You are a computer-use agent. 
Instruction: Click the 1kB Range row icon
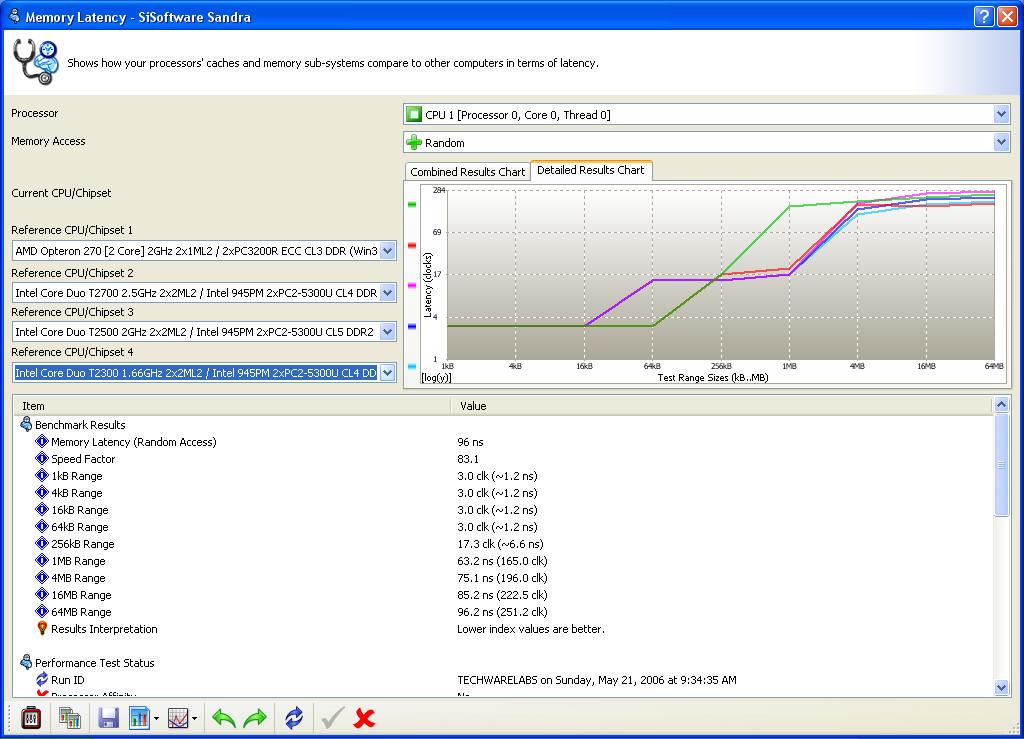[42, 475]
